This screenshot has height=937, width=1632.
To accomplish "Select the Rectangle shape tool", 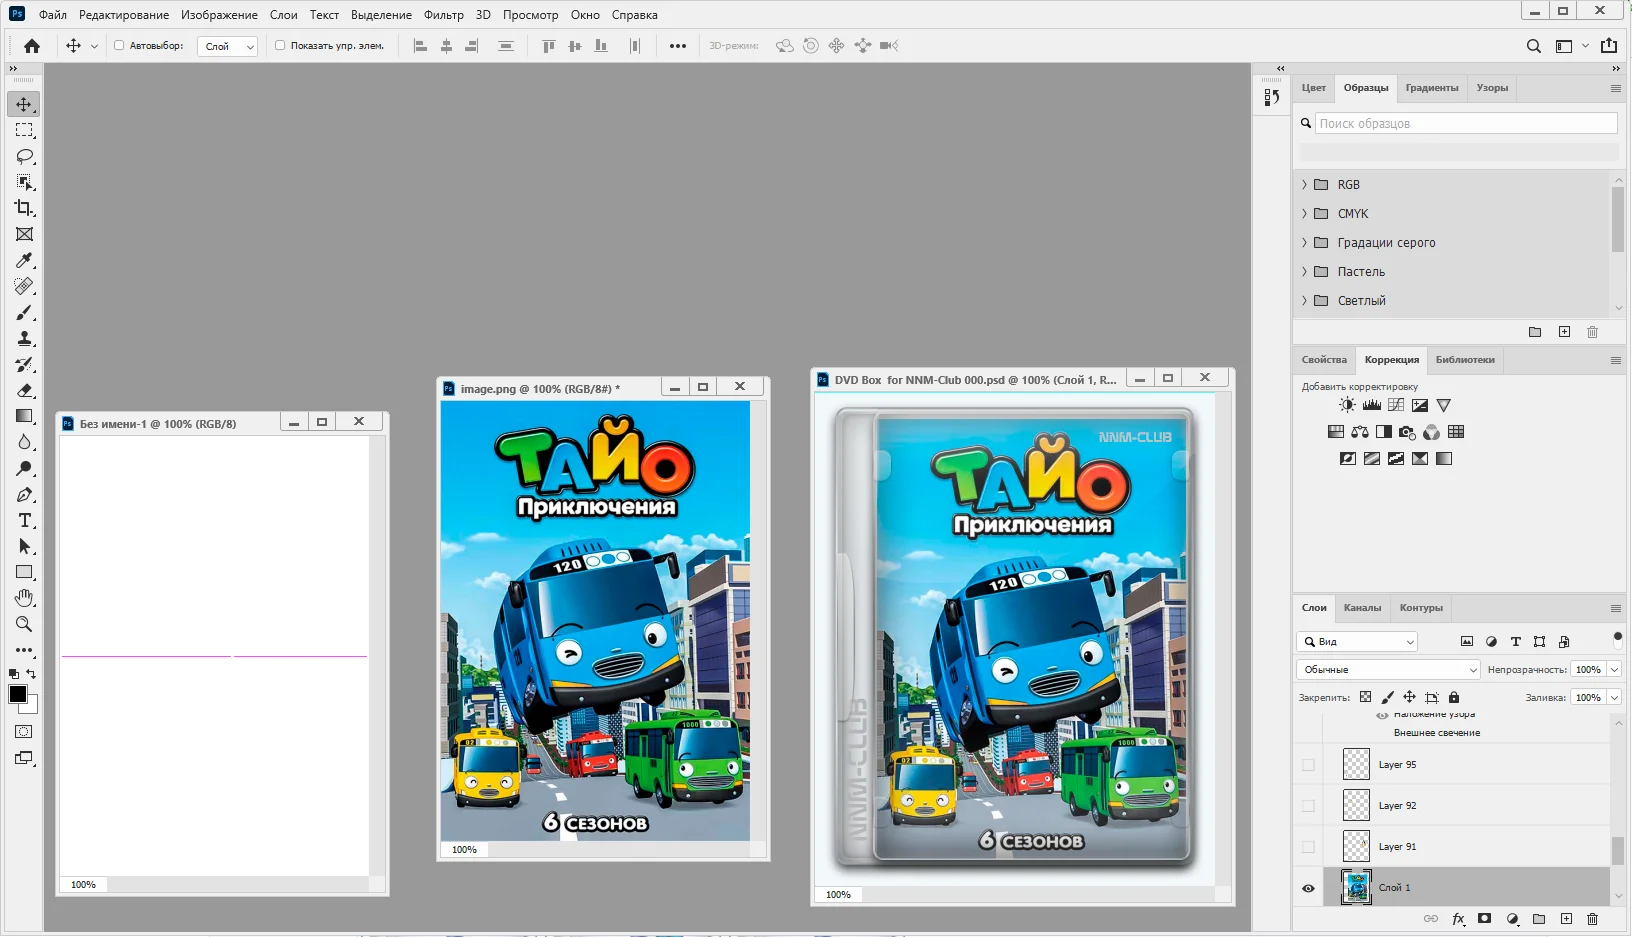I will coord(24,572).
